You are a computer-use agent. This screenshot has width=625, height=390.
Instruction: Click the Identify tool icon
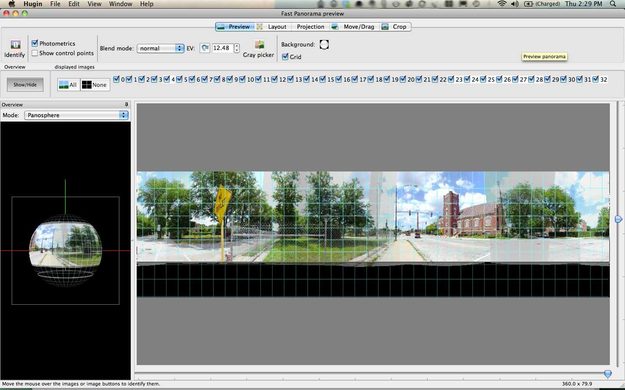click(15, 45)
